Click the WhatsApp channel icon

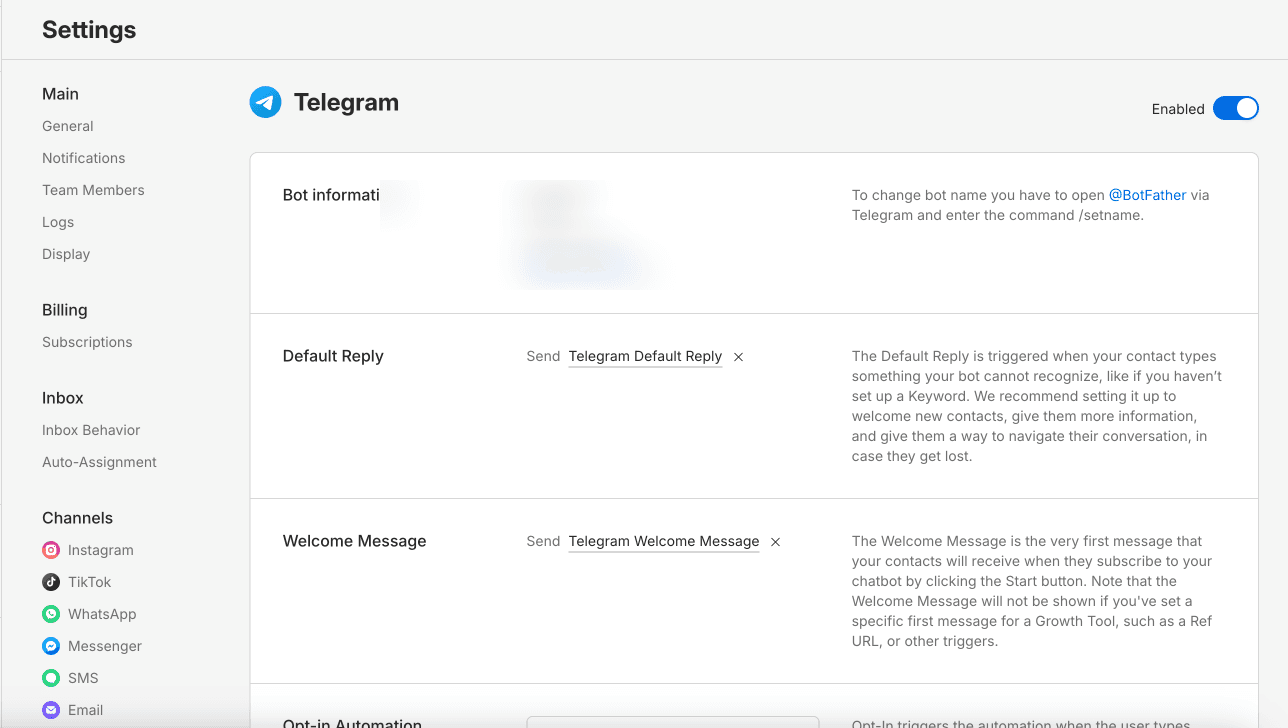pyautogui.click(x=51, y=614)
